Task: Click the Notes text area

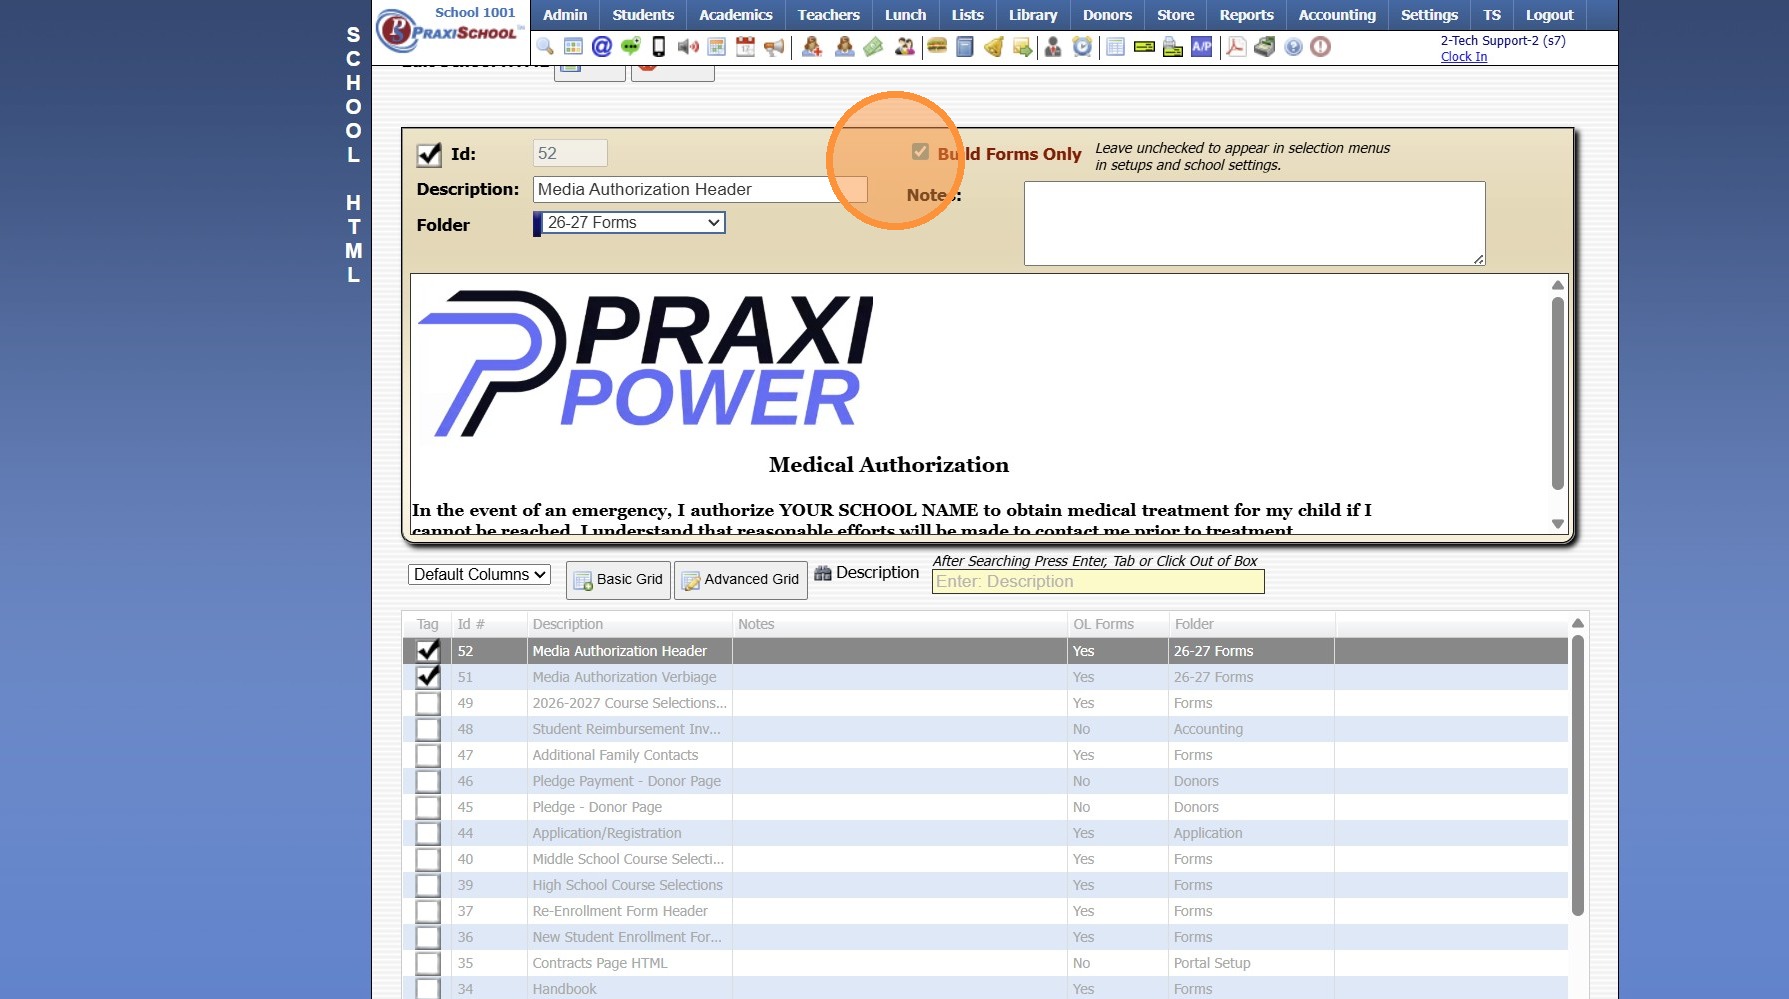Action: click(1254, 223)
